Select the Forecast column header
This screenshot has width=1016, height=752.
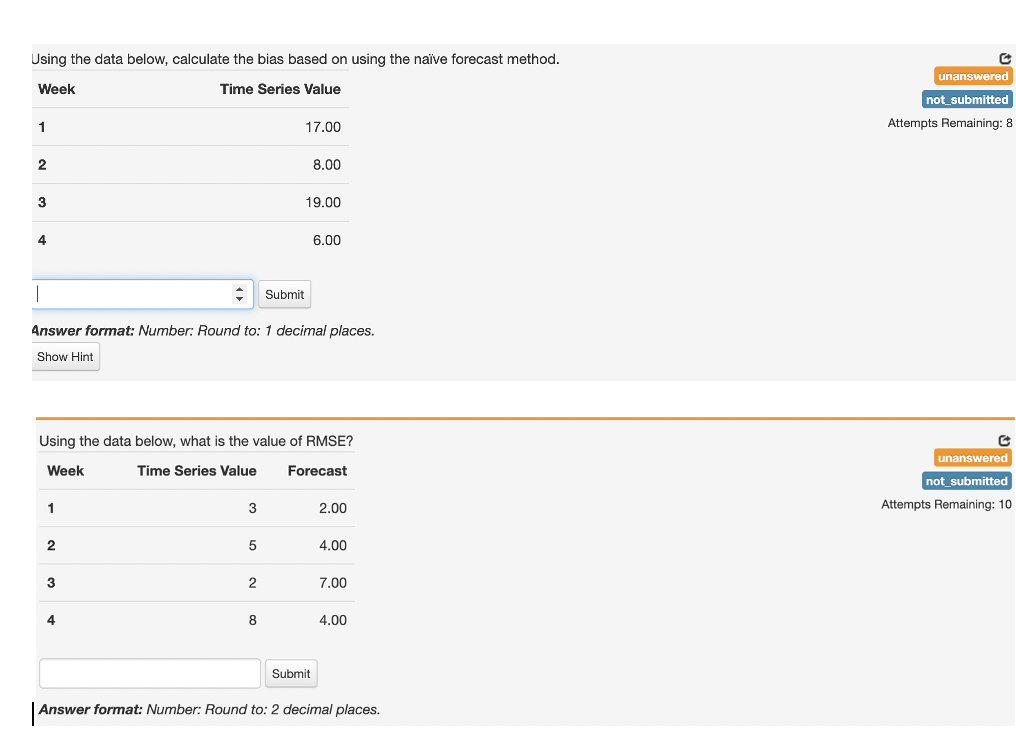317,470
